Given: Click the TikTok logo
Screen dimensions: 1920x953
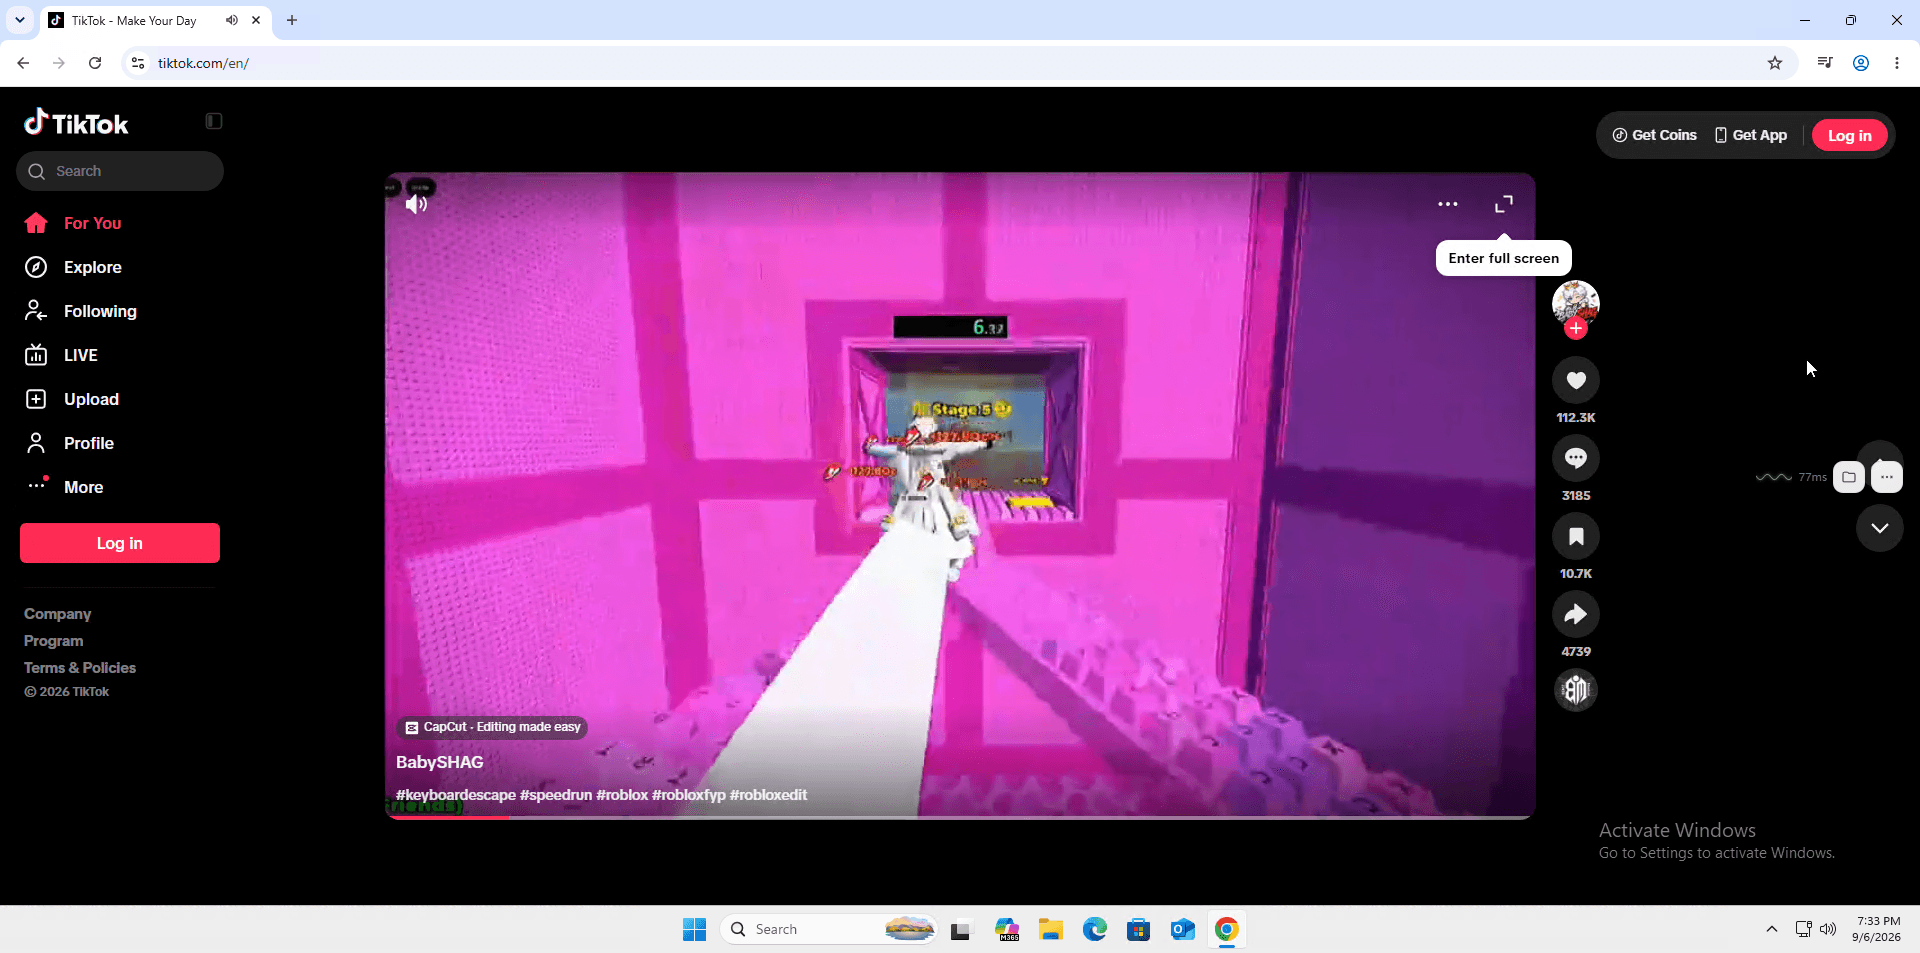Looking at the screenshot, I should point(76,122).
